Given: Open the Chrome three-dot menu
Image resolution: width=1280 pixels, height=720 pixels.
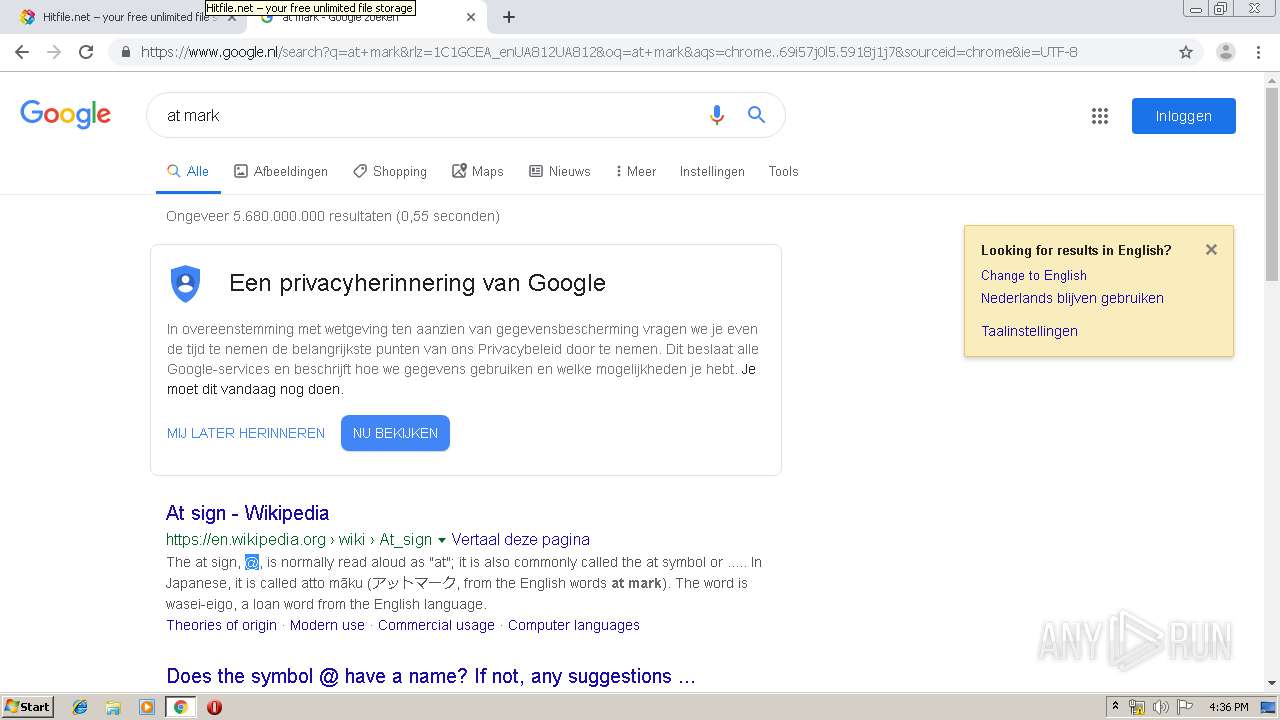Looking at the screenshot, I should coord(1258,52).
